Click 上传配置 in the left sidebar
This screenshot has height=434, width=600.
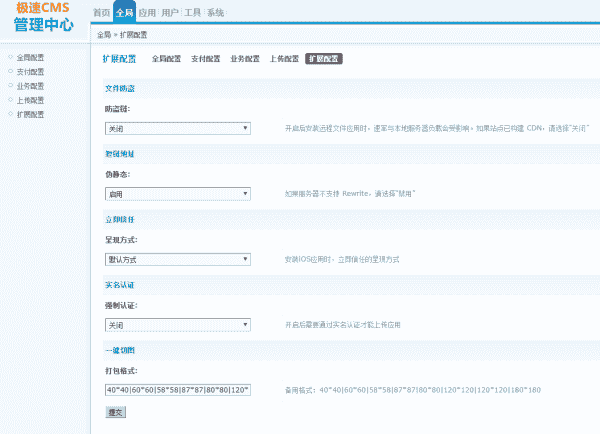pos(30,100)
